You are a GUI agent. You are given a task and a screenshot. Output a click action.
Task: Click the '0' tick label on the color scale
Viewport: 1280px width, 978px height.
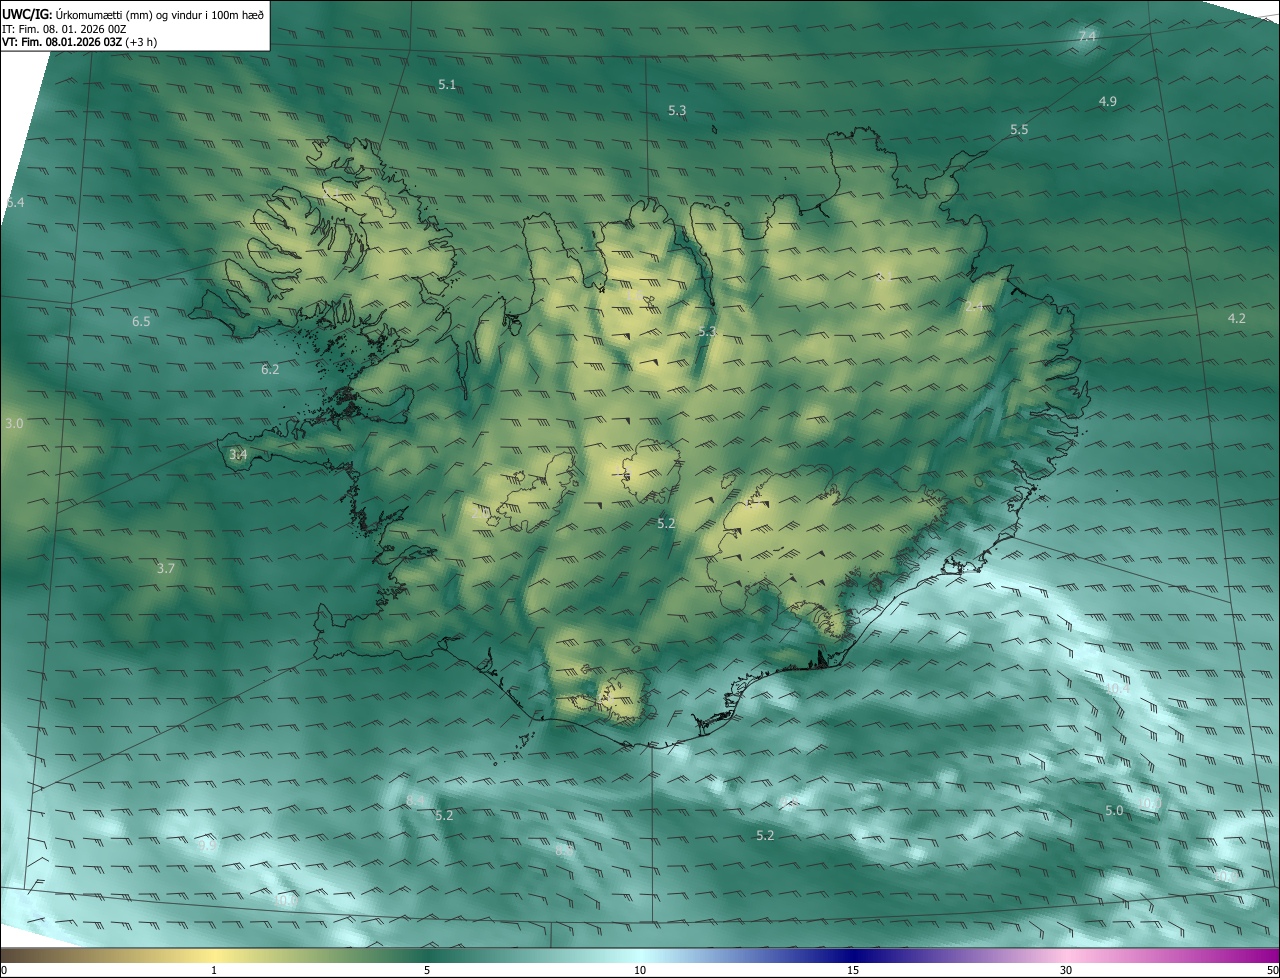coord(4,970)
